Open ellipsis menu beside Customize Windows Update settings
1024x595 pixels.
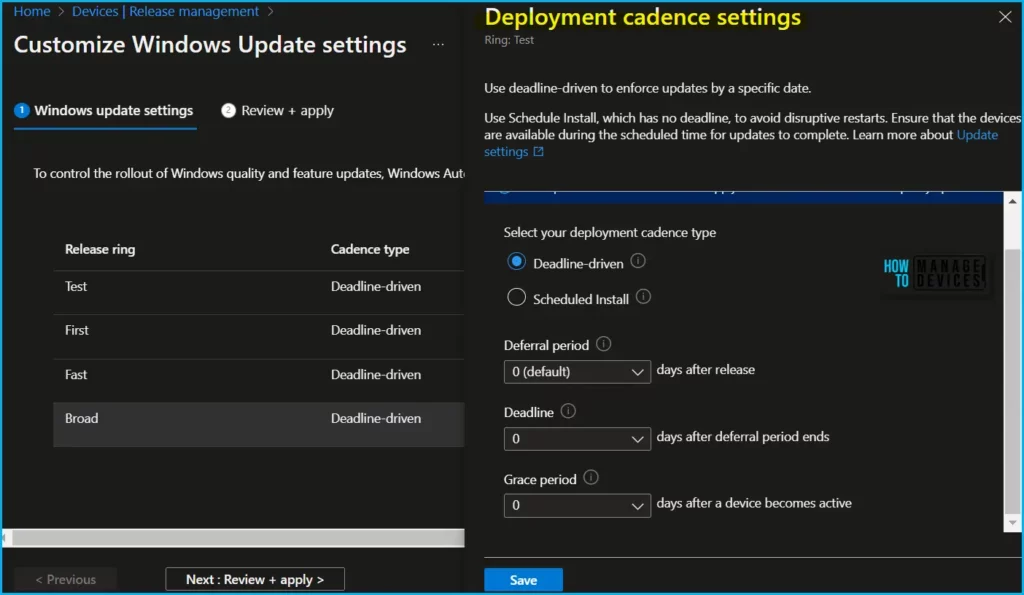tap(438, 44)
